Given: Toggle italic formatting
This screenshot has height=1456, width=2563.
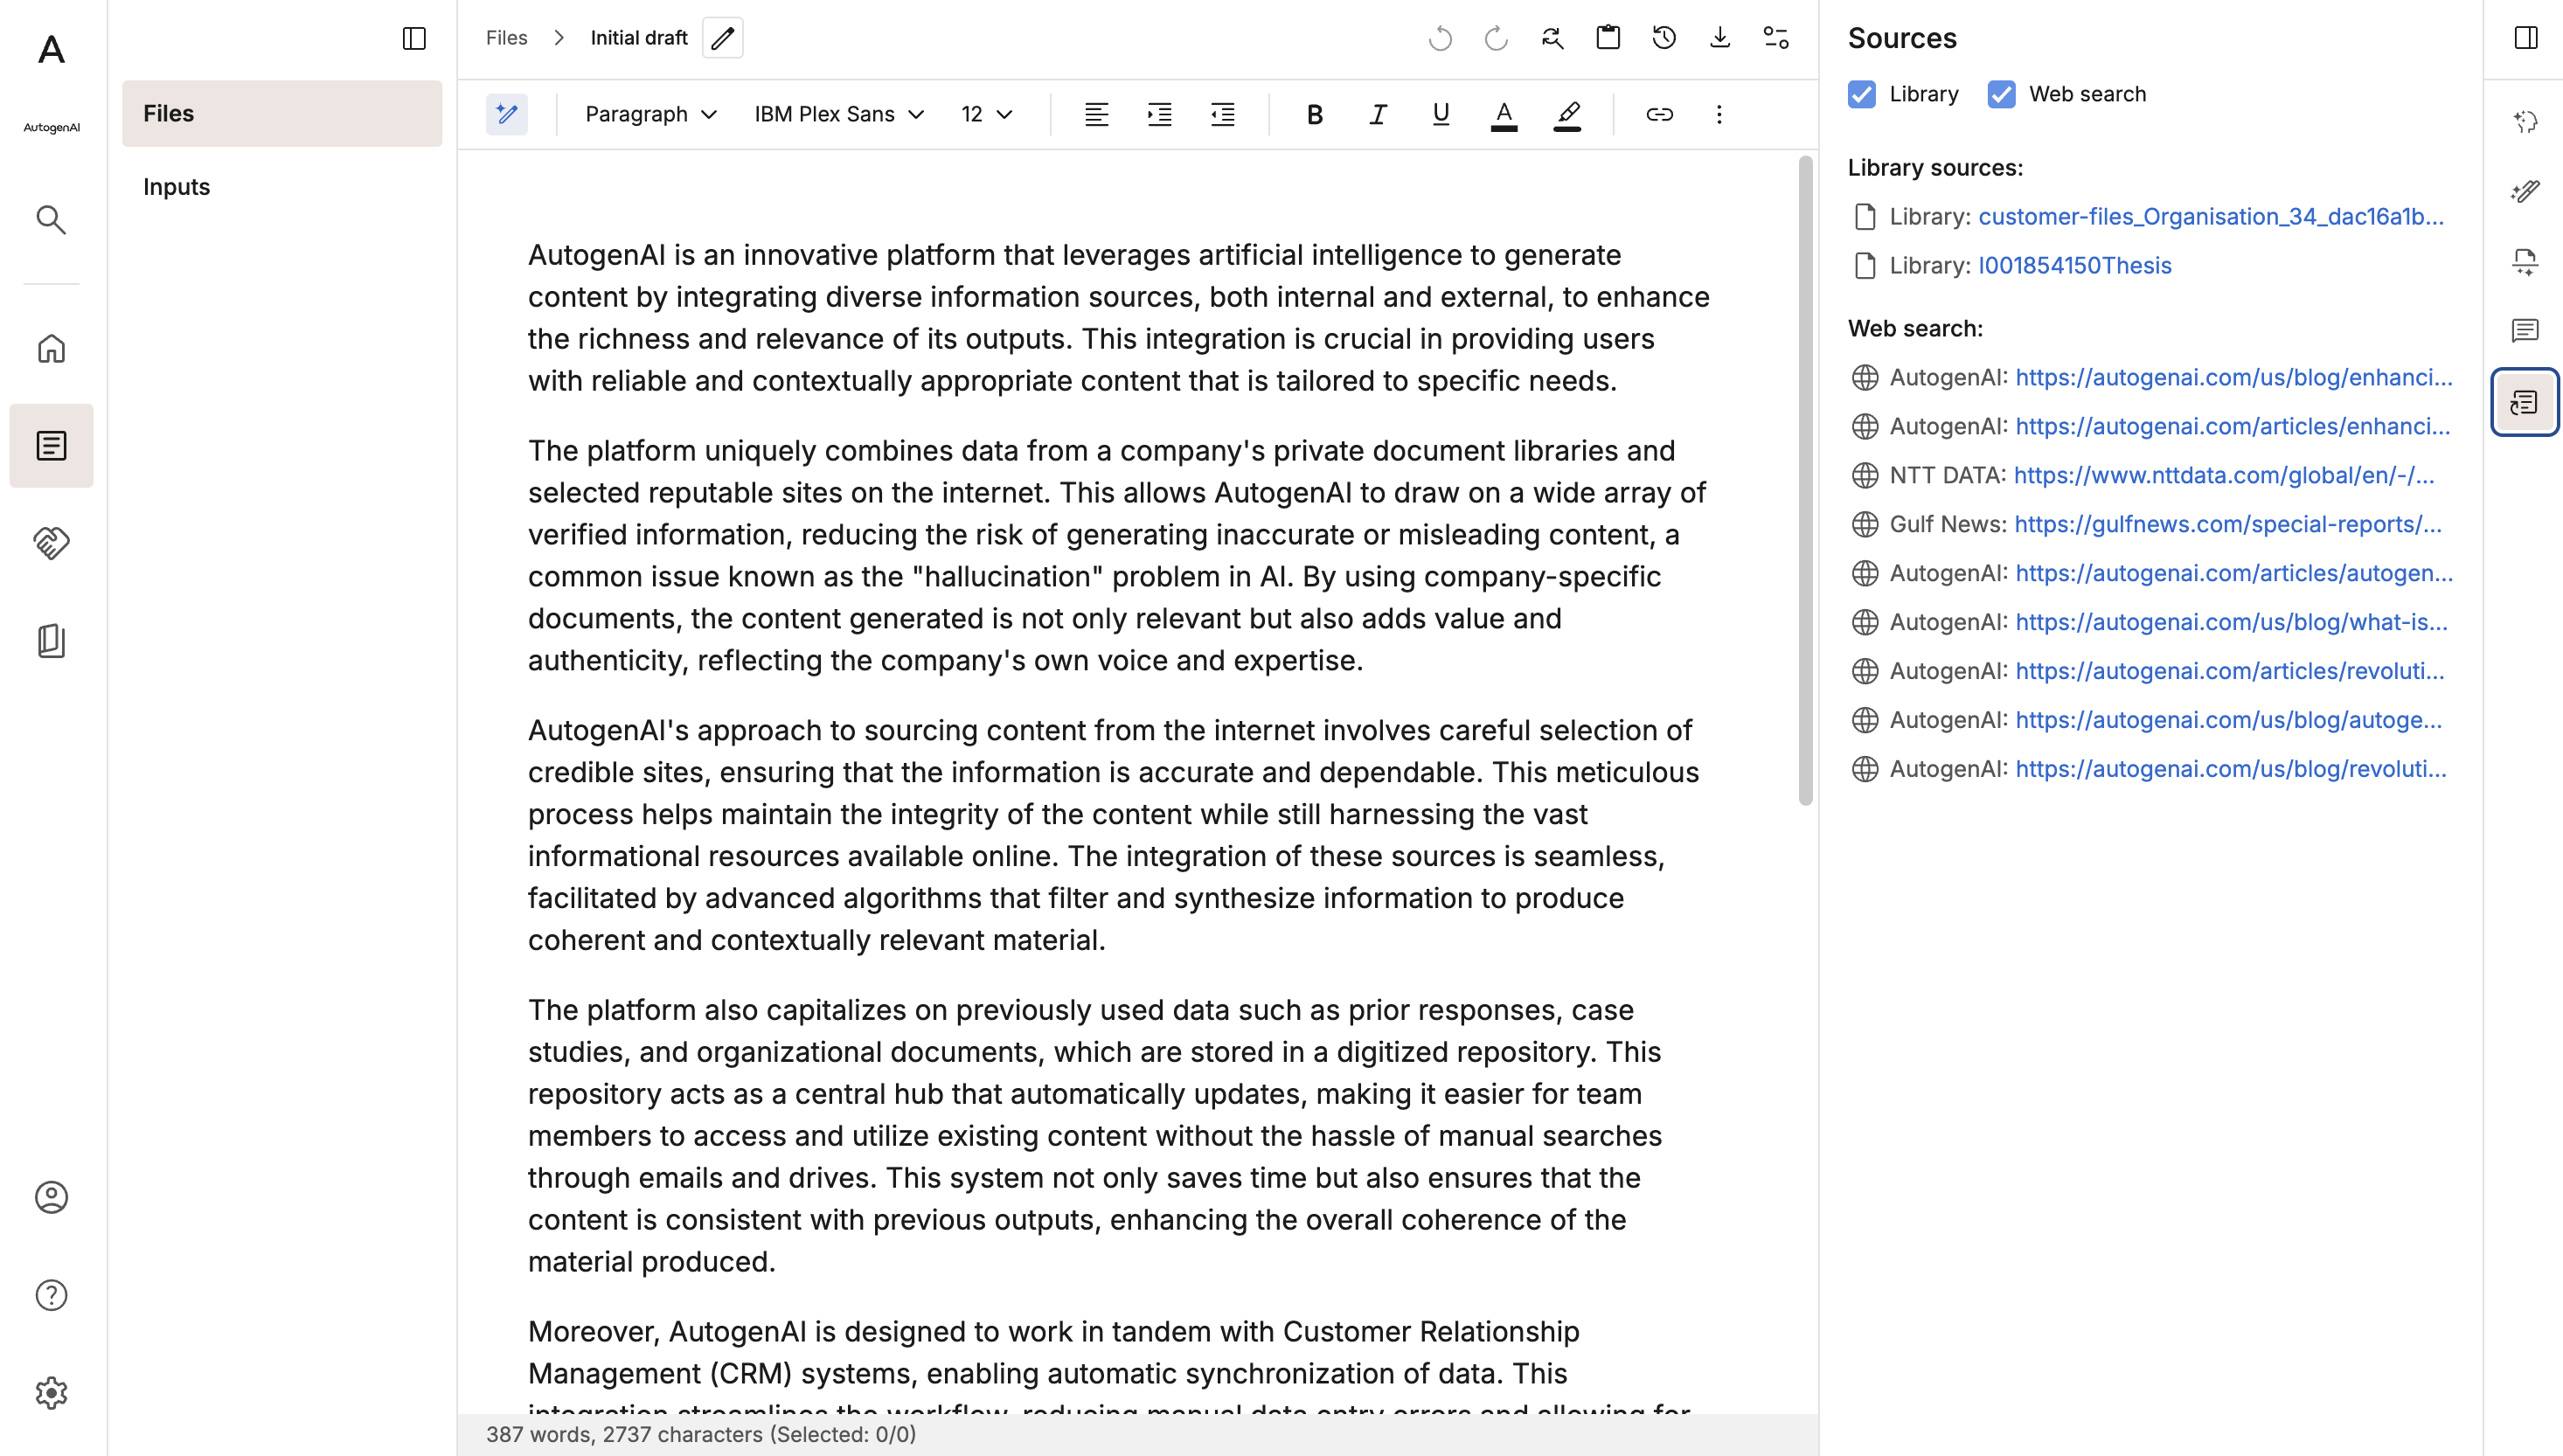Looking at the screenshot, I should (x=1378, y=114).
